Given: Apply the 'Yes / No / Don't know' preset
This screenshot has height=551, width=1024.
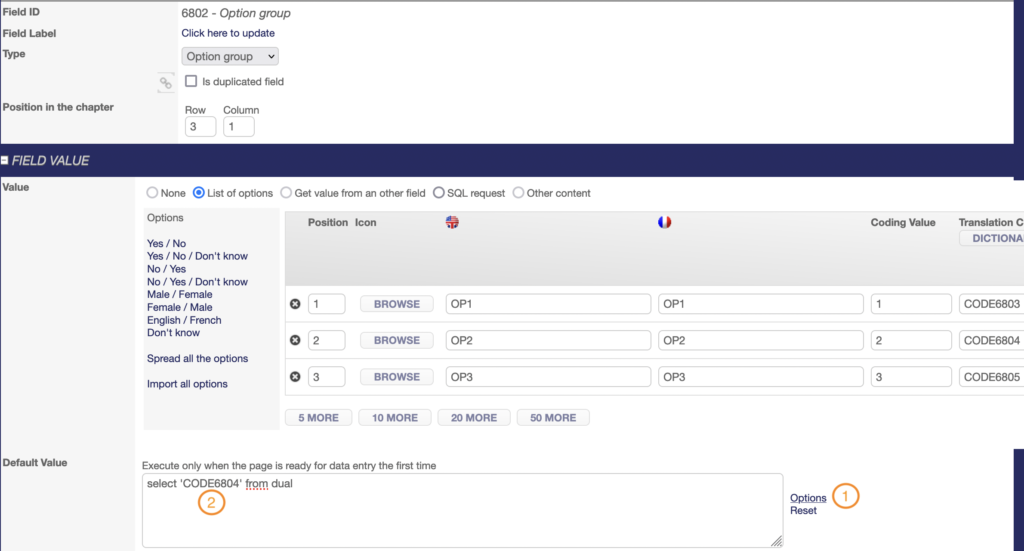Looking at the screenshot, I should (197, 256).
